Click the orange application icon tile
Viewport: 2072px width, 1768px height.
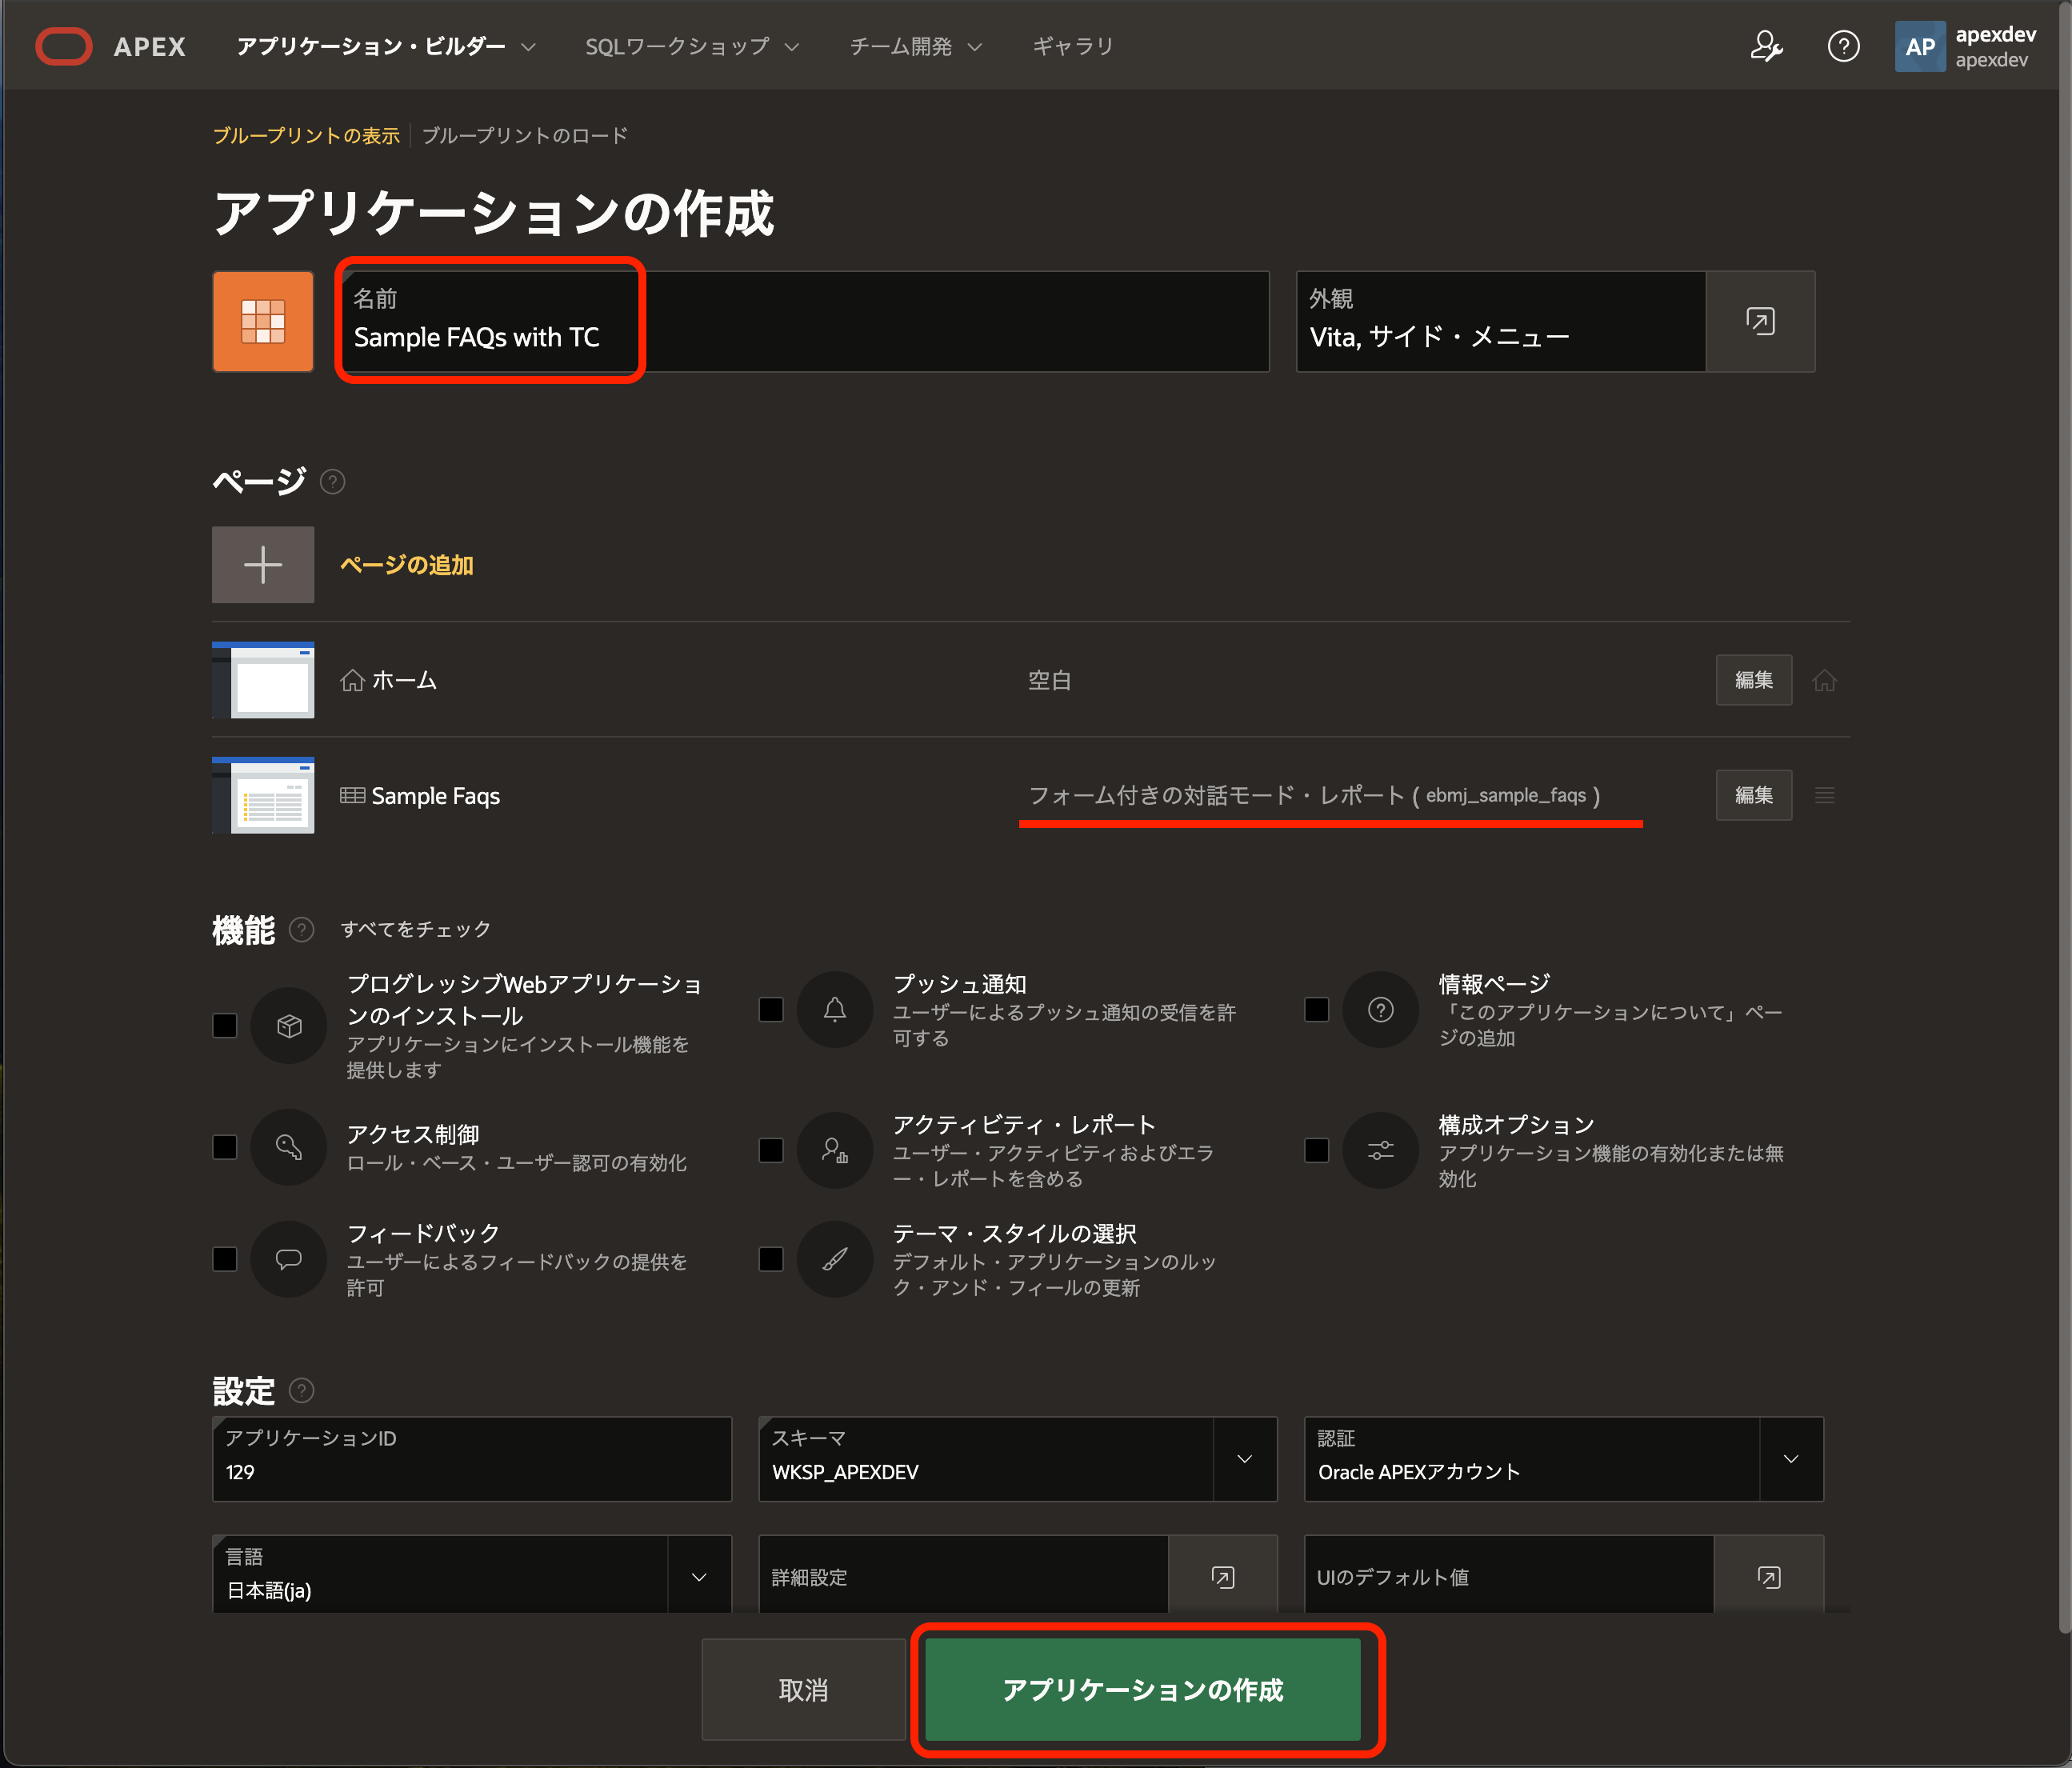[x=263, y=321]
